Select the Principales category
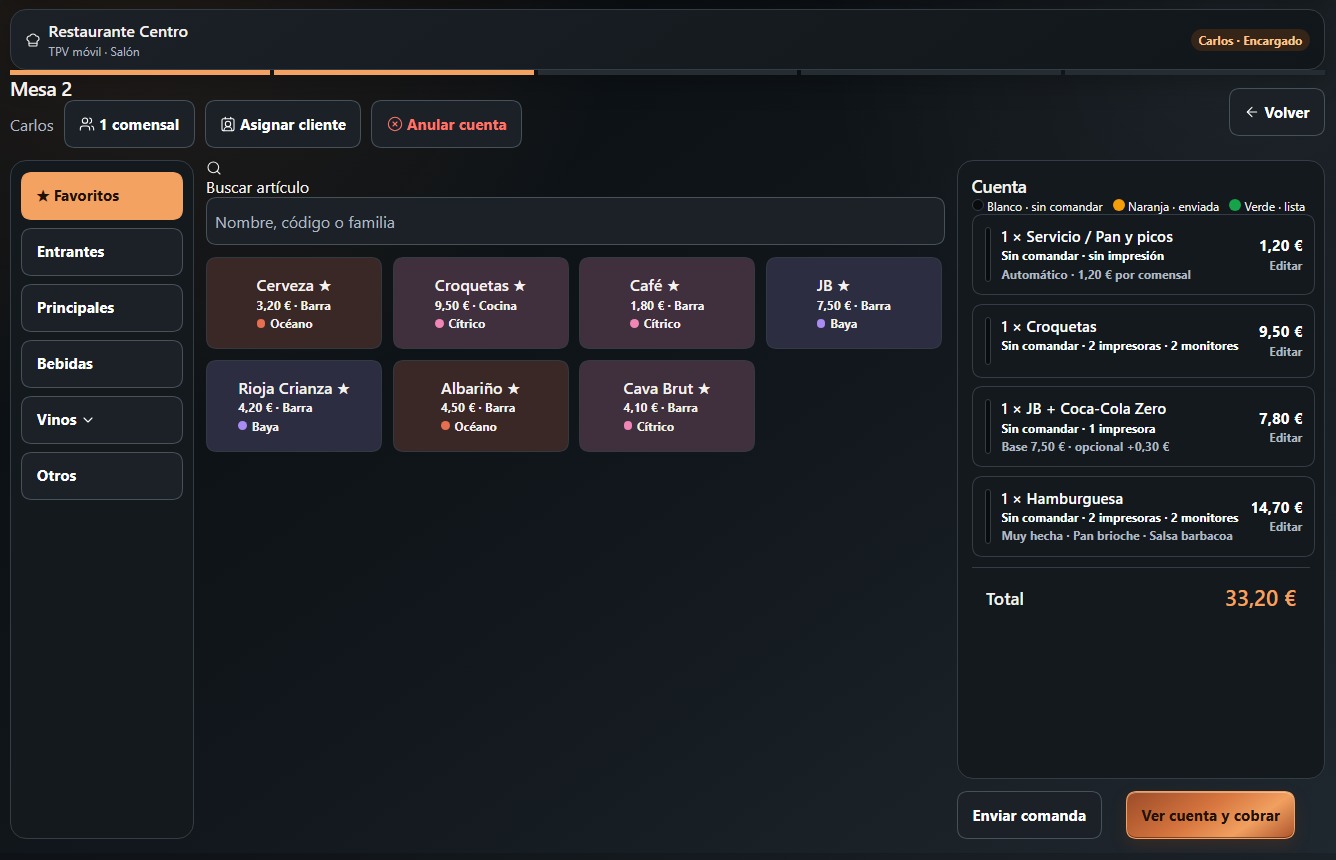Screen dimensions: 1336x860 [102, 308]
